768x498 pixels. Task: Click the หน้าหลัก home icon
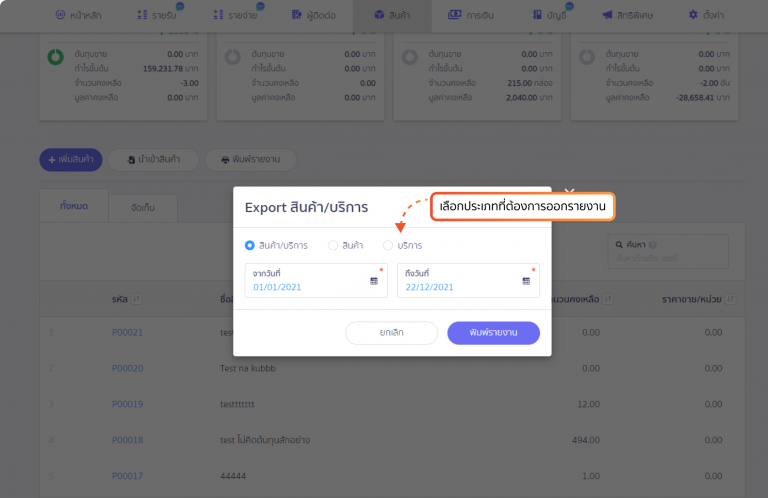point(60,16)
